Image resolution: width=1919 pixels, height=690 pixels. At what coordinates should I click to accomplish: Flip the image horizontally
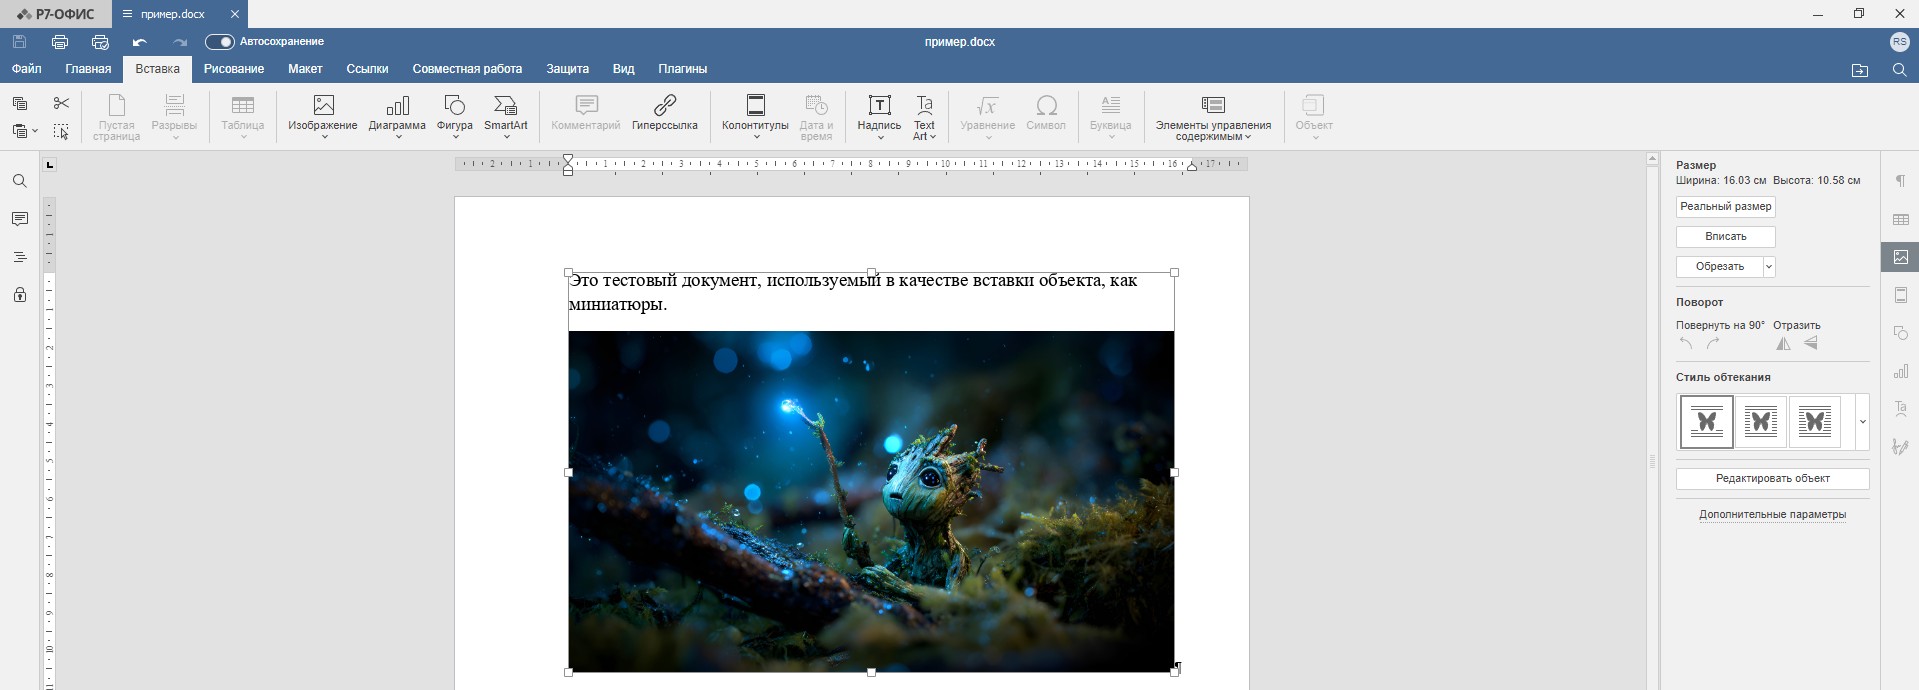[x=1783, y=344]
